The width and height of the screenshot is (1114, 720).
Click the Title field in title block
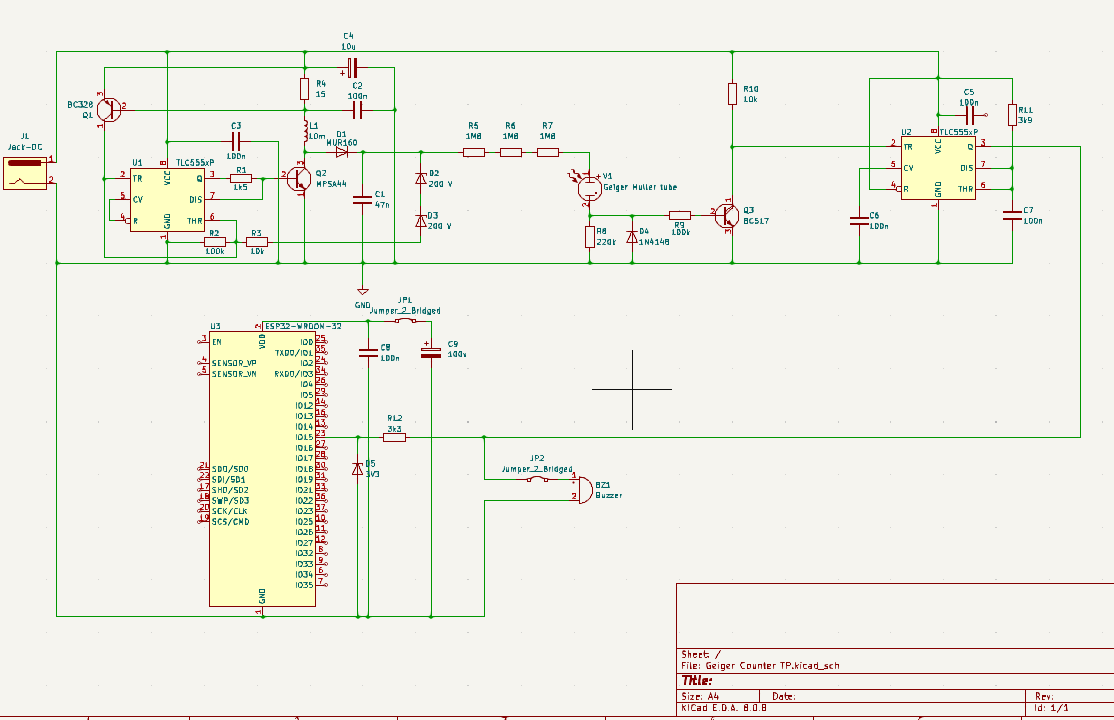click(697, 680)
